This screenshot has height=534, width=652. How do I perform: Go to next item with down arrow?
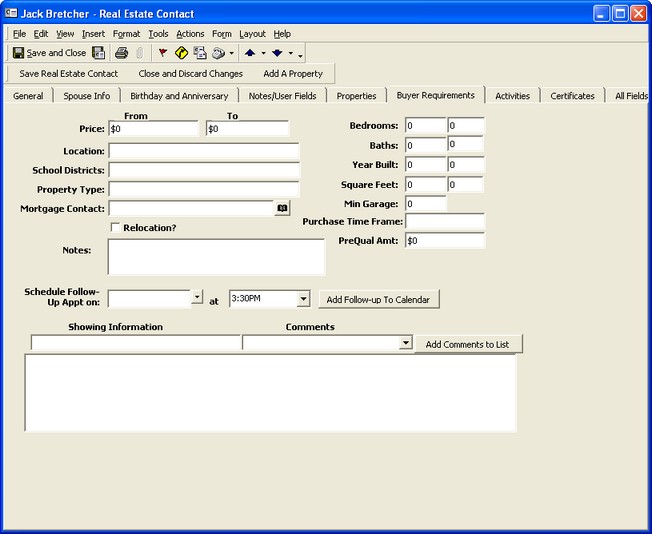click(277, 53)
